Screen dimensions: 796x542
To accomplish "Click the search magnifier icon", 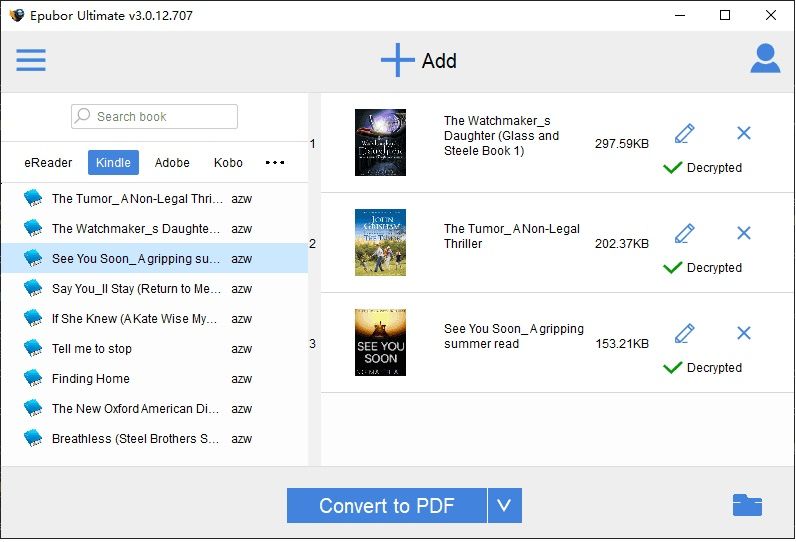I will [82, 116].
